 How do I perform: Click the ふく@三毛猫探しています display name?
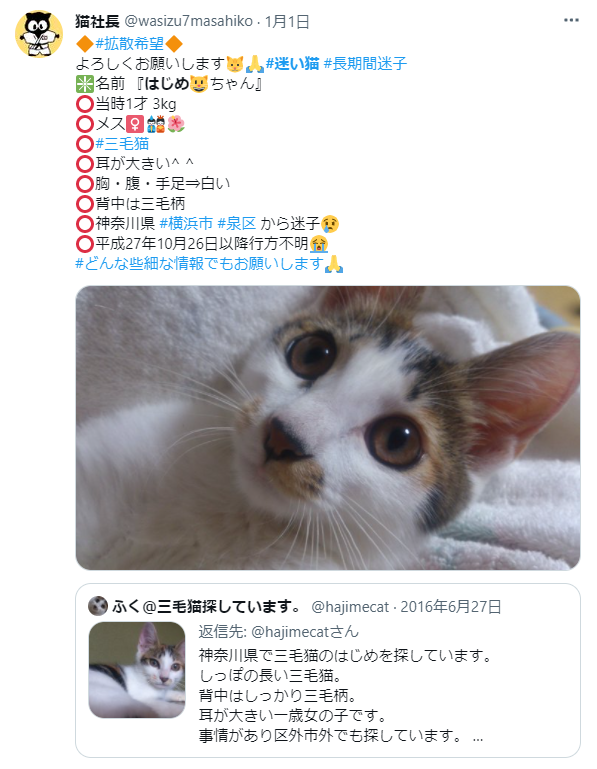click(x=208, y=607)
